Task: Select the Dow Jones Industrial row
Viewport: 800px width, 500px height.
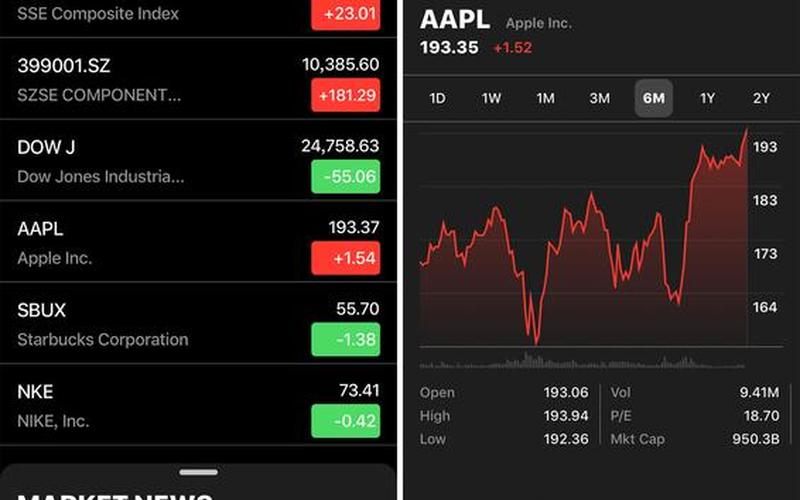Action: (198, 160)
